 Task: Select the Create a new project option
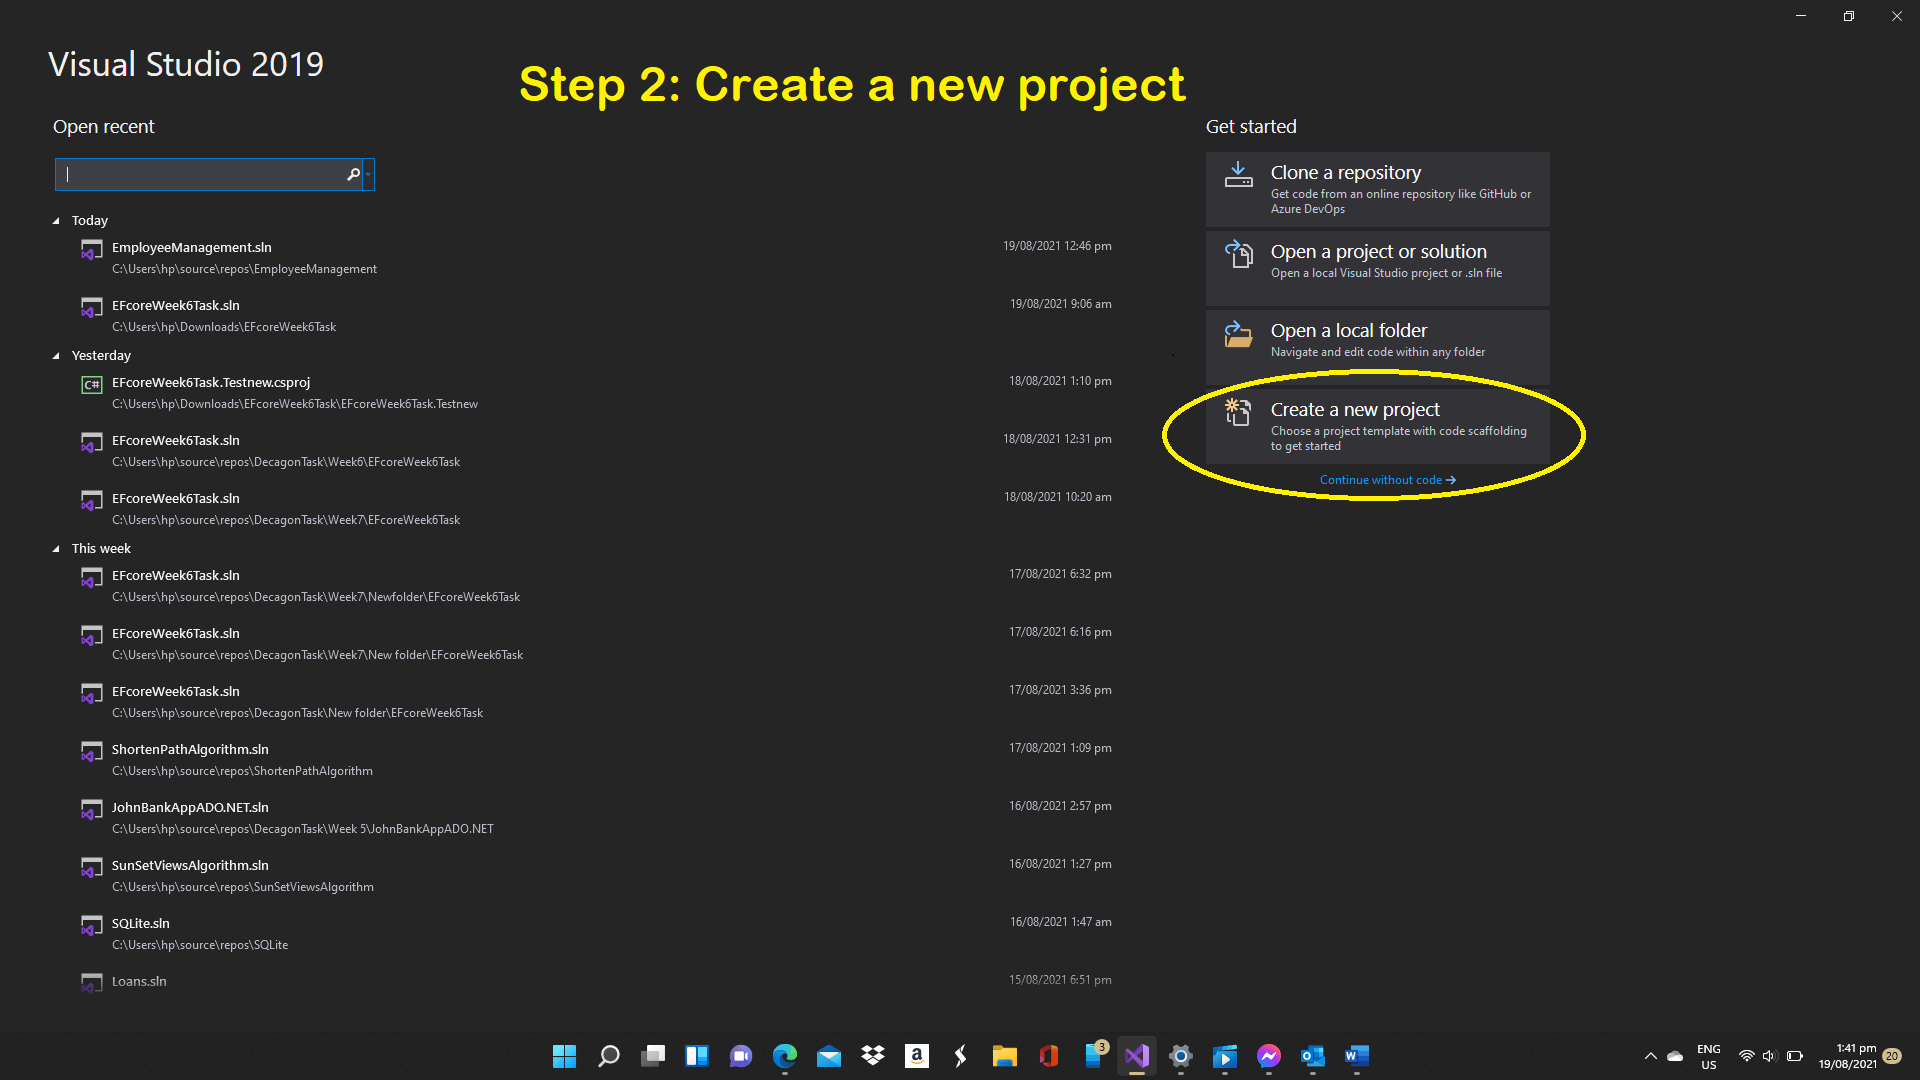[x=1354, y=409]
